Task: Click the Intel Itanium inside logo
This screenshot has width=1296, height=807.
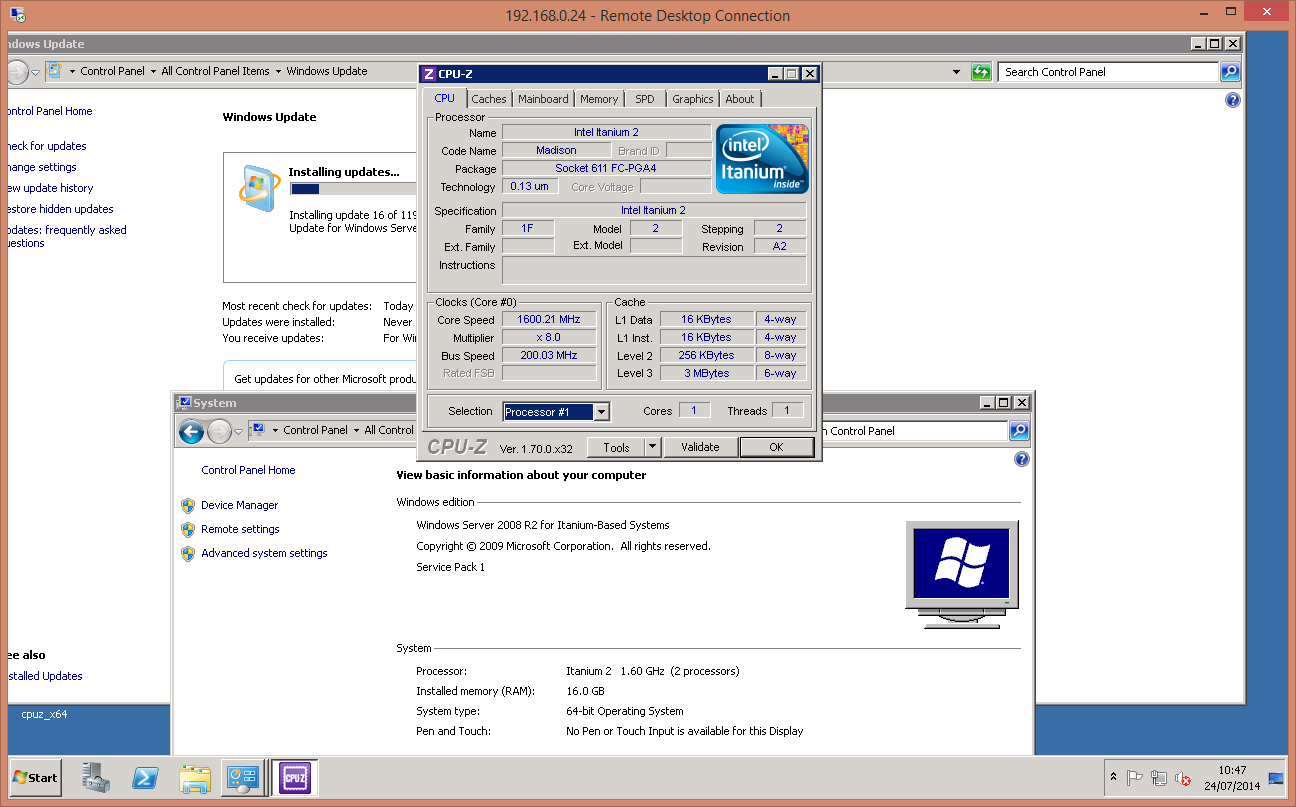Action: pos(762,159)
